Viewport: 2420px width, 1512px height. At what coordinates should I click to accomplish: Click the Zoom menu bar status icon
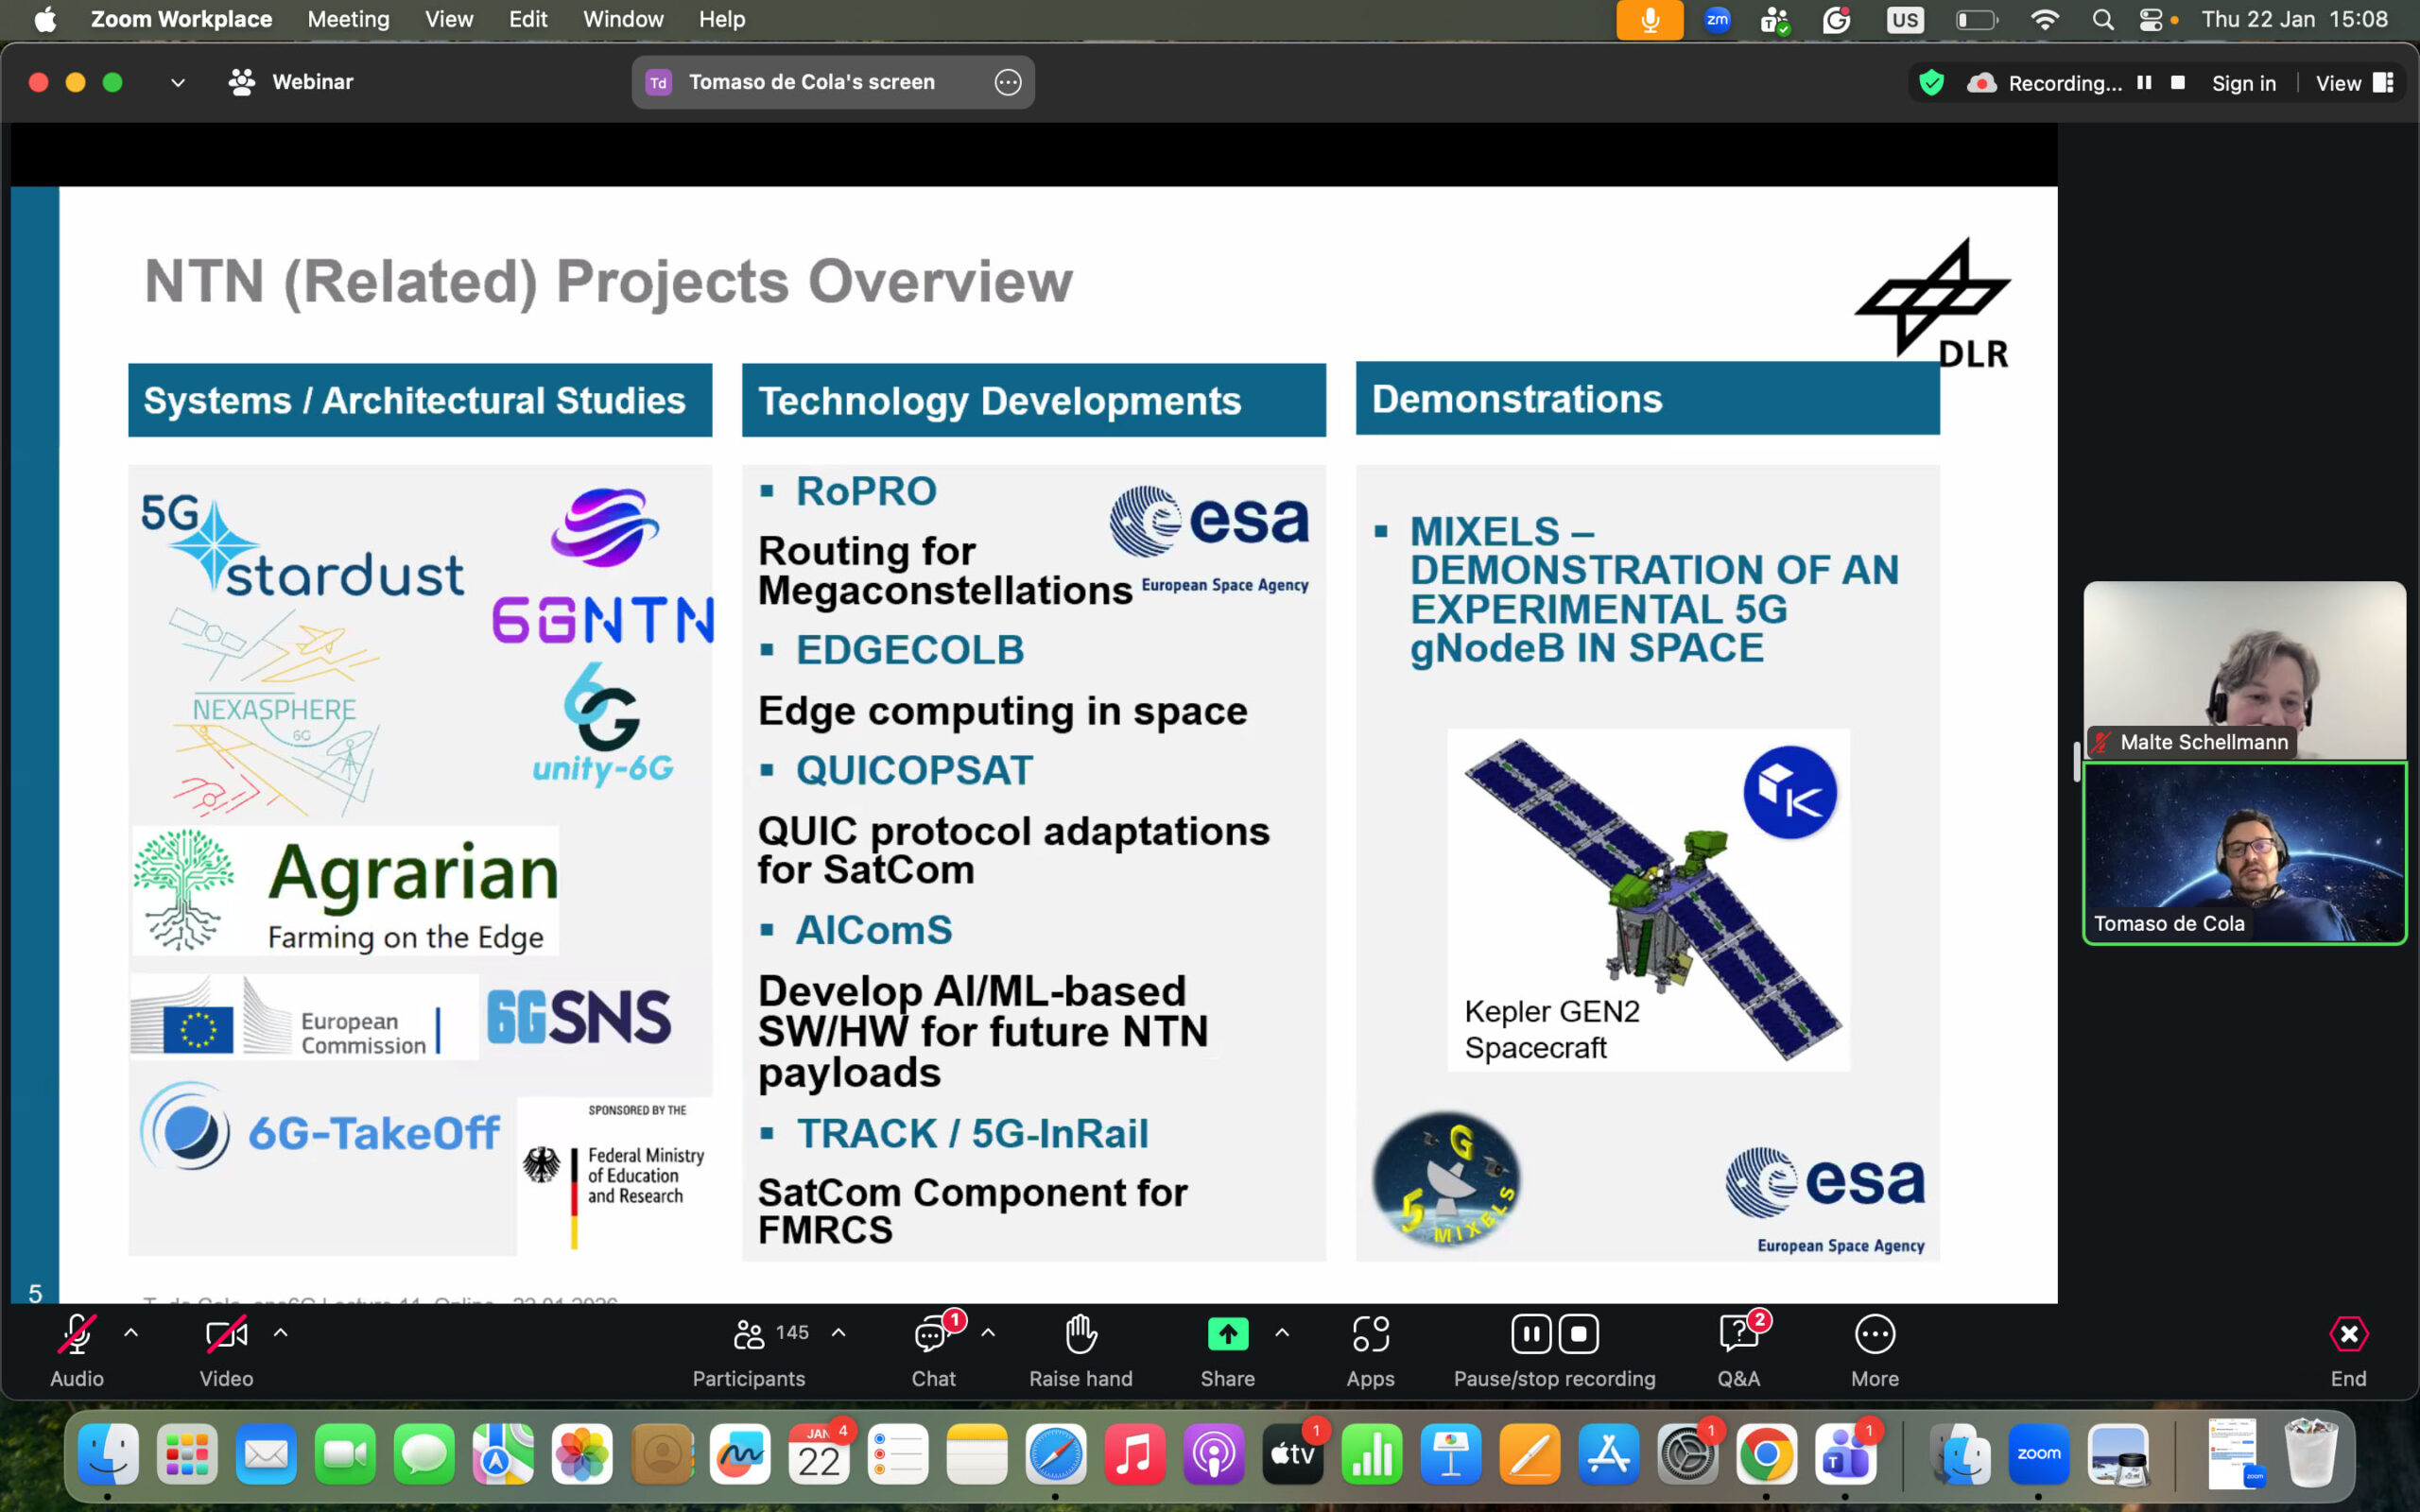[1717, 19]
